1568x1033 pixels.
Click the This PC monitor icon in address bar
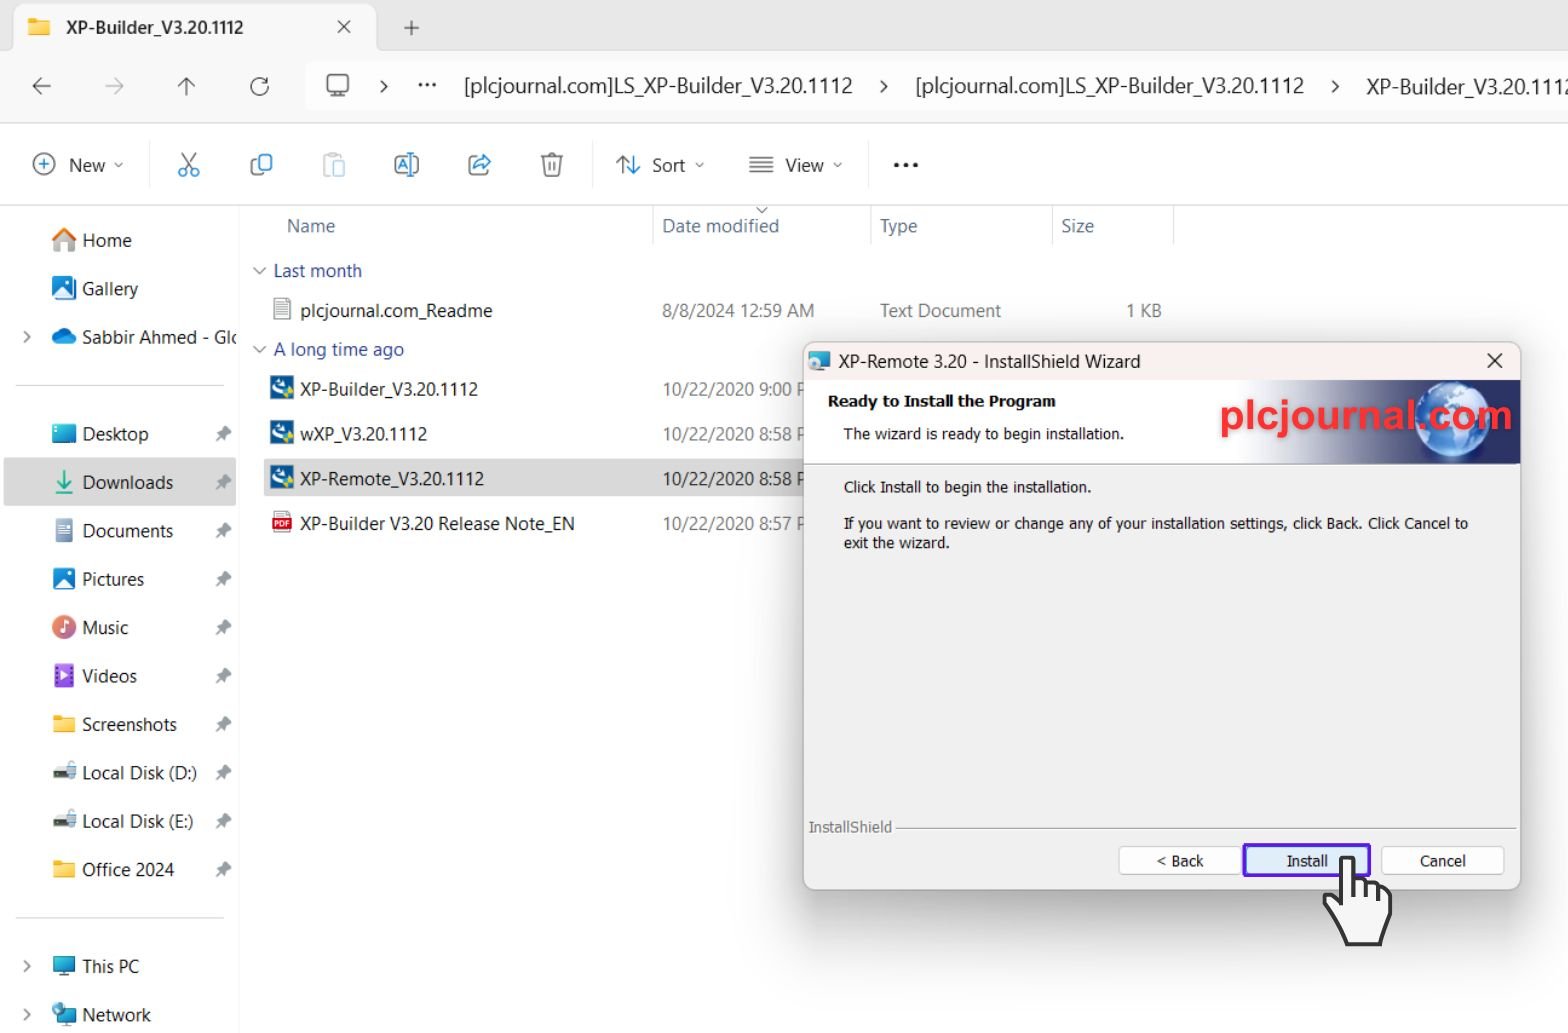point(338,86)
